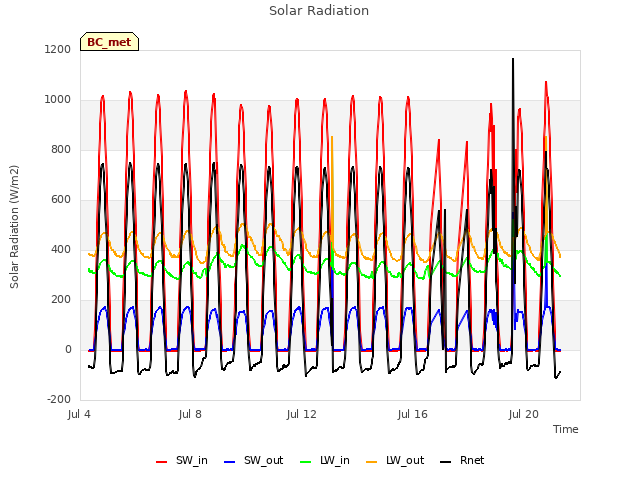Click the 400 y-axis tick label

(61, 249)
